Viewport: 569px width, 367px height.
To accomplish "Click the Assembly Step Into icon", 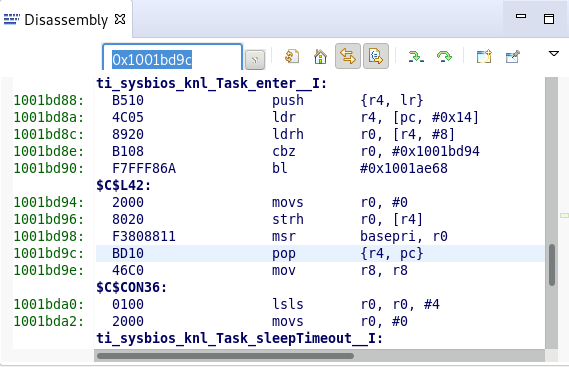I will click(416, 56).
